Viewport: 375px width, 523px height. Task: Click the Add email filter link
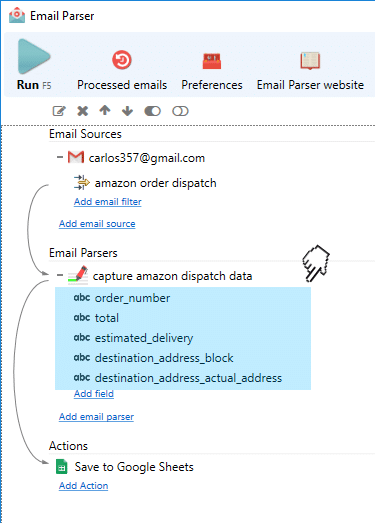tap(108, 202)
